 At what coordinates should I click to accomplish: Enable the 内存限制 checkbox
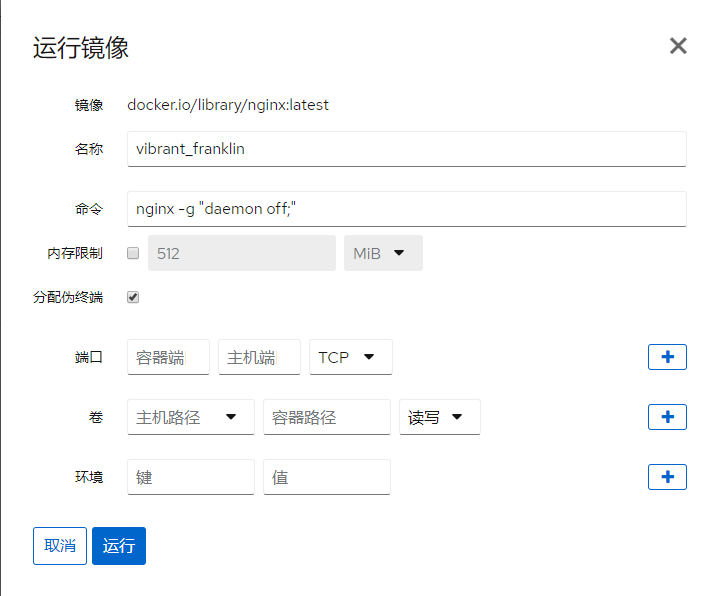click(133, 254)
